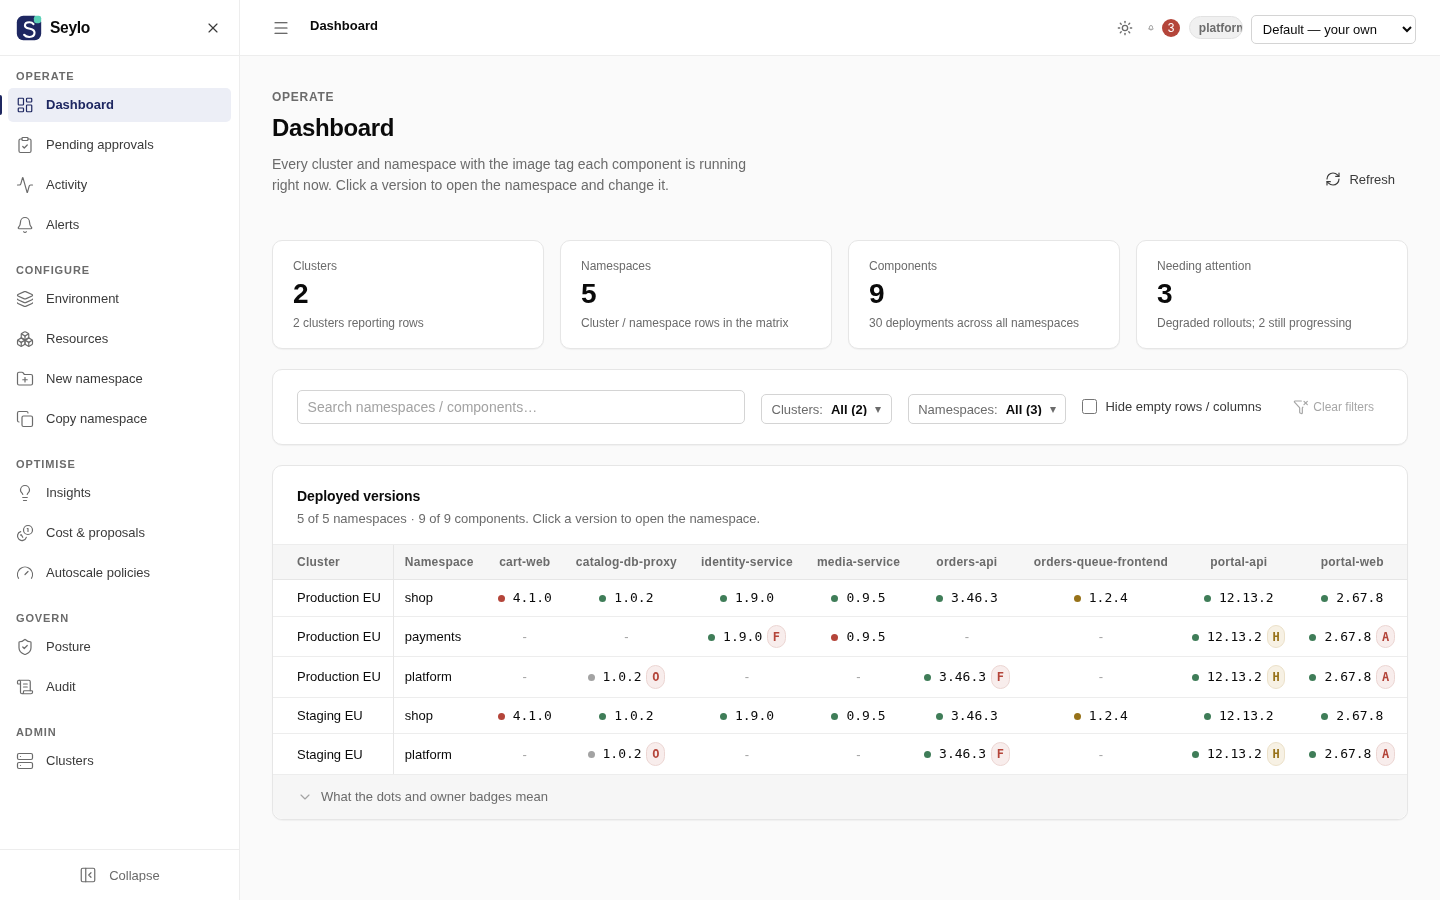Click the Seylo logo

(x=29, y=28)
